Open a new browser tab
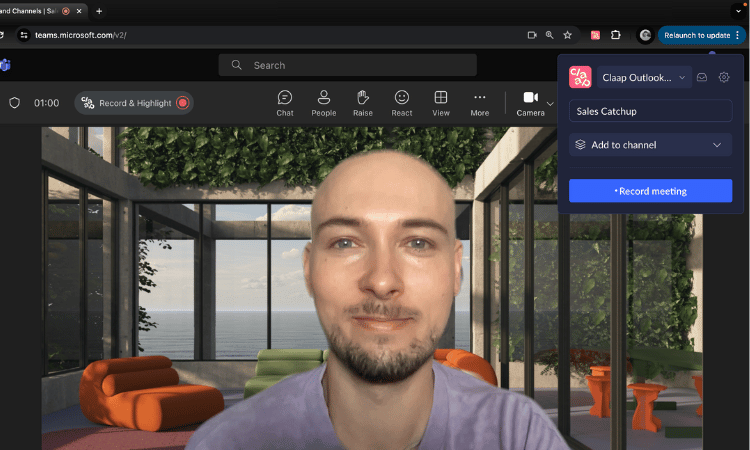This screenshot has width=750, height=450. (99, 11)
